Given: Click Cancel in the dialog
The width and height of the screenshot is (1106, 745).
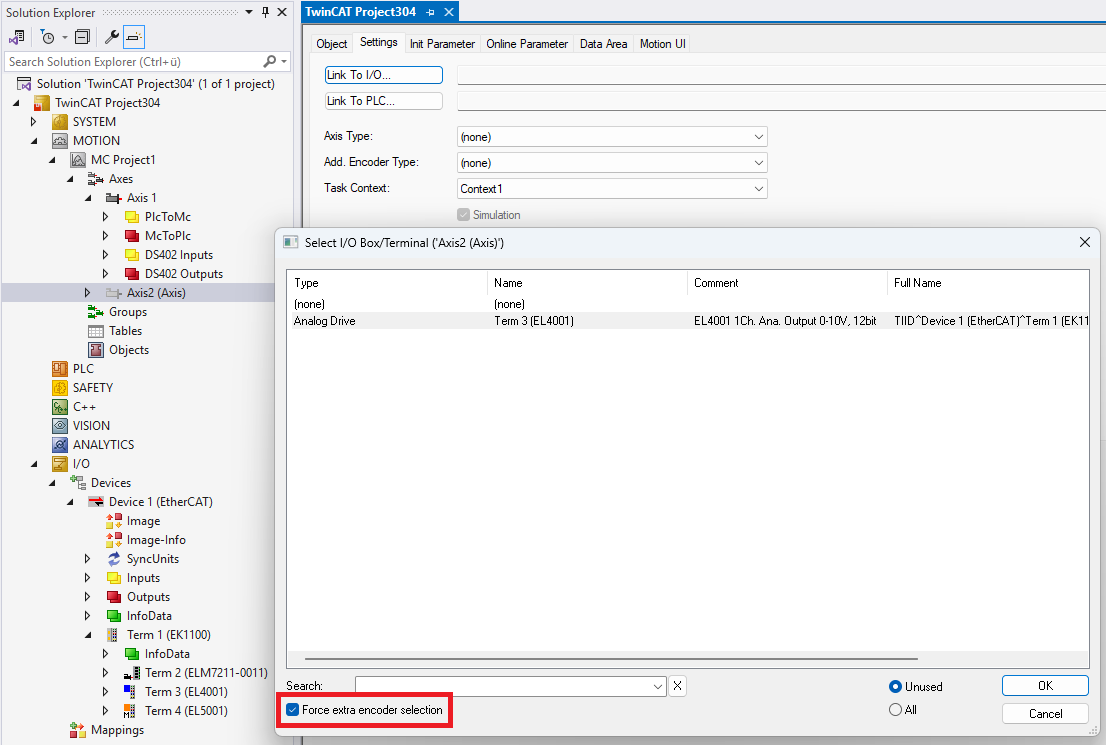Looking at the screenshot, I should (x=1045, y=713).
